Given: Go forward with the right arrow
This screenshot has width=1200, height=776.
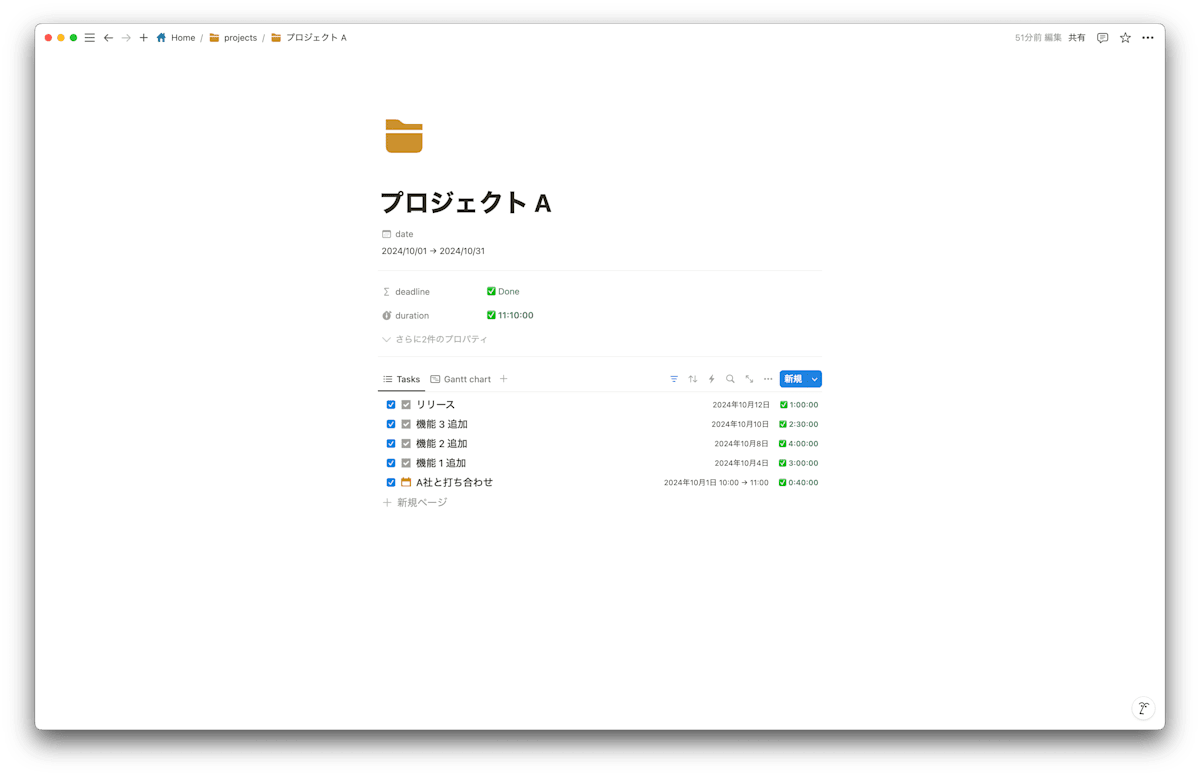Looking at the screenshot, I should (126, 38).
